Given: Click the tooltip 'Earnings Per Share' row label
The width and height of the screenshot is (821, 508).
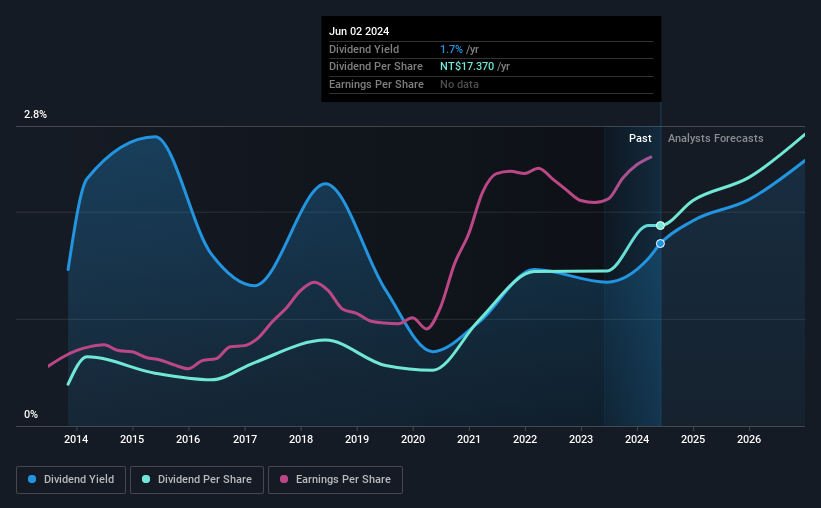Looking at the screenshot, I should point(376,84).
